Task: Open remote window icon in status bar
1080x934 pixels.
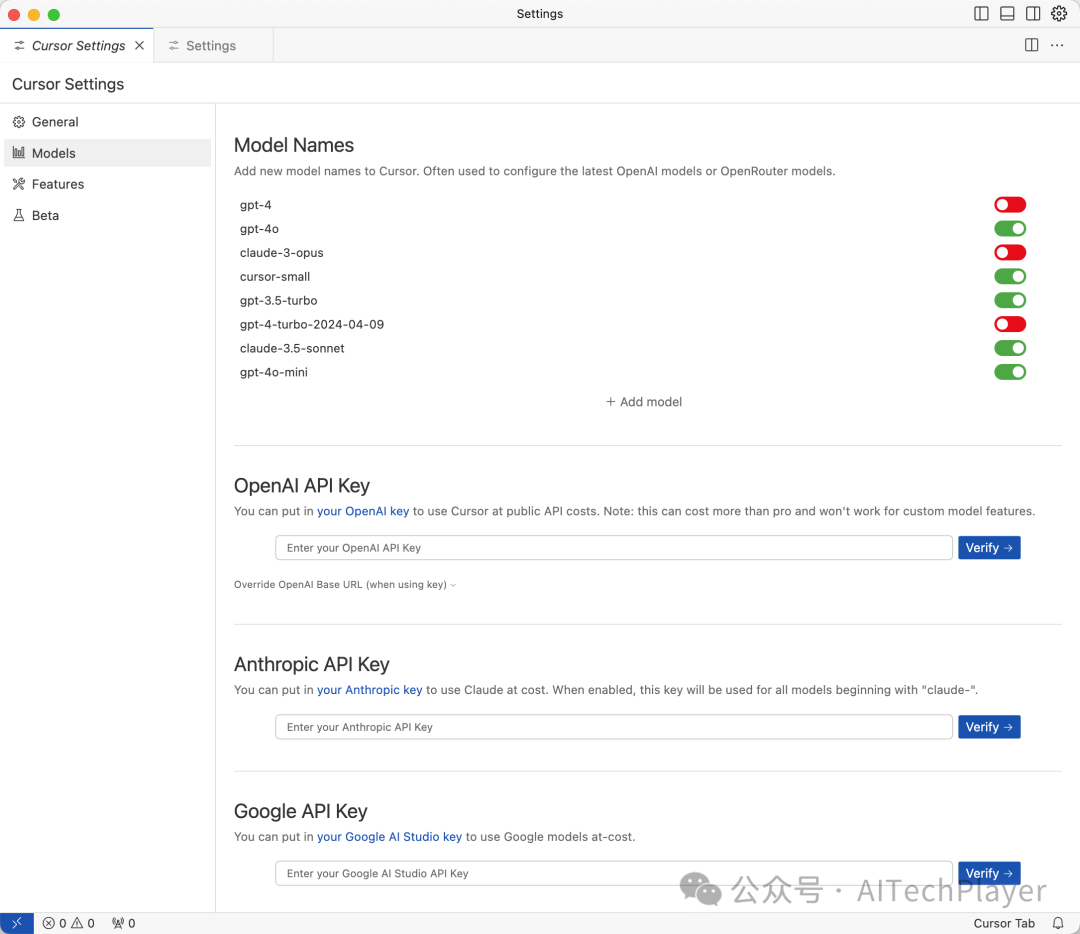Action: point(17,923)
